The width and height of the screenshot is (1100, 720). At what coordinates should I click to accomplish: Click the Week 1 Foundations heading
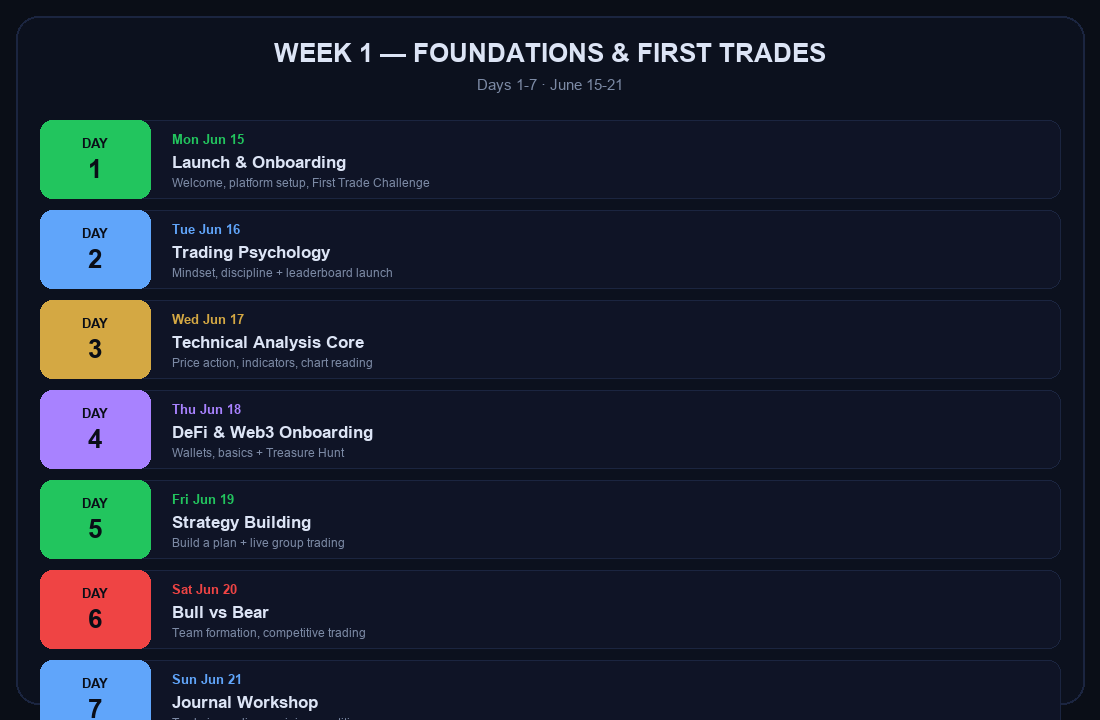click(x=550, y=53)
